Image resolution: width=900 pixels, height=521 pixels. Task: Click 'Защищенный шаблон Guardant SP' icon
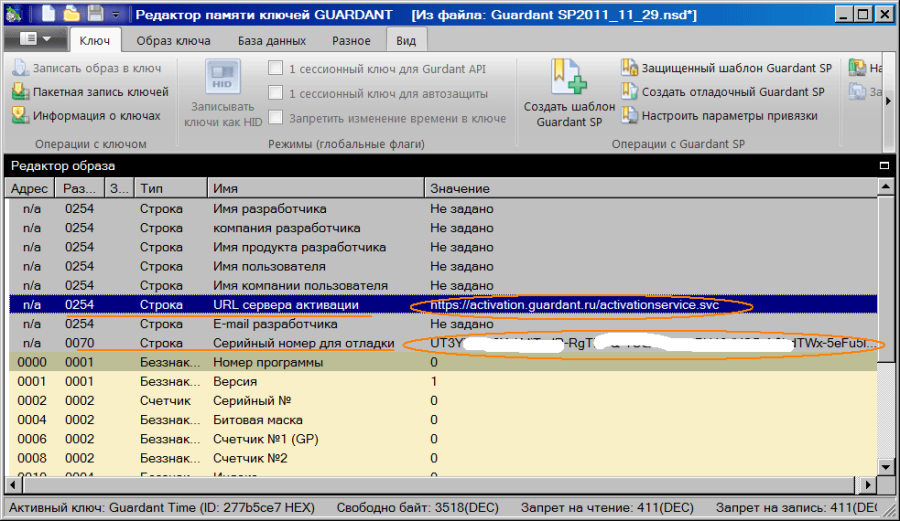pyautogui.click(x=629, y=68)
